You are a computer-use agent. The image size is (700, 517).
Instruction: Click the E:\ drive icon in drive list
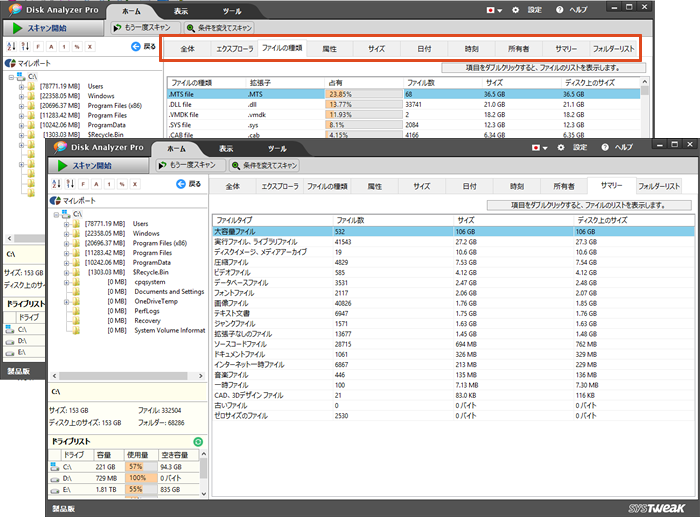pos(54,490)
